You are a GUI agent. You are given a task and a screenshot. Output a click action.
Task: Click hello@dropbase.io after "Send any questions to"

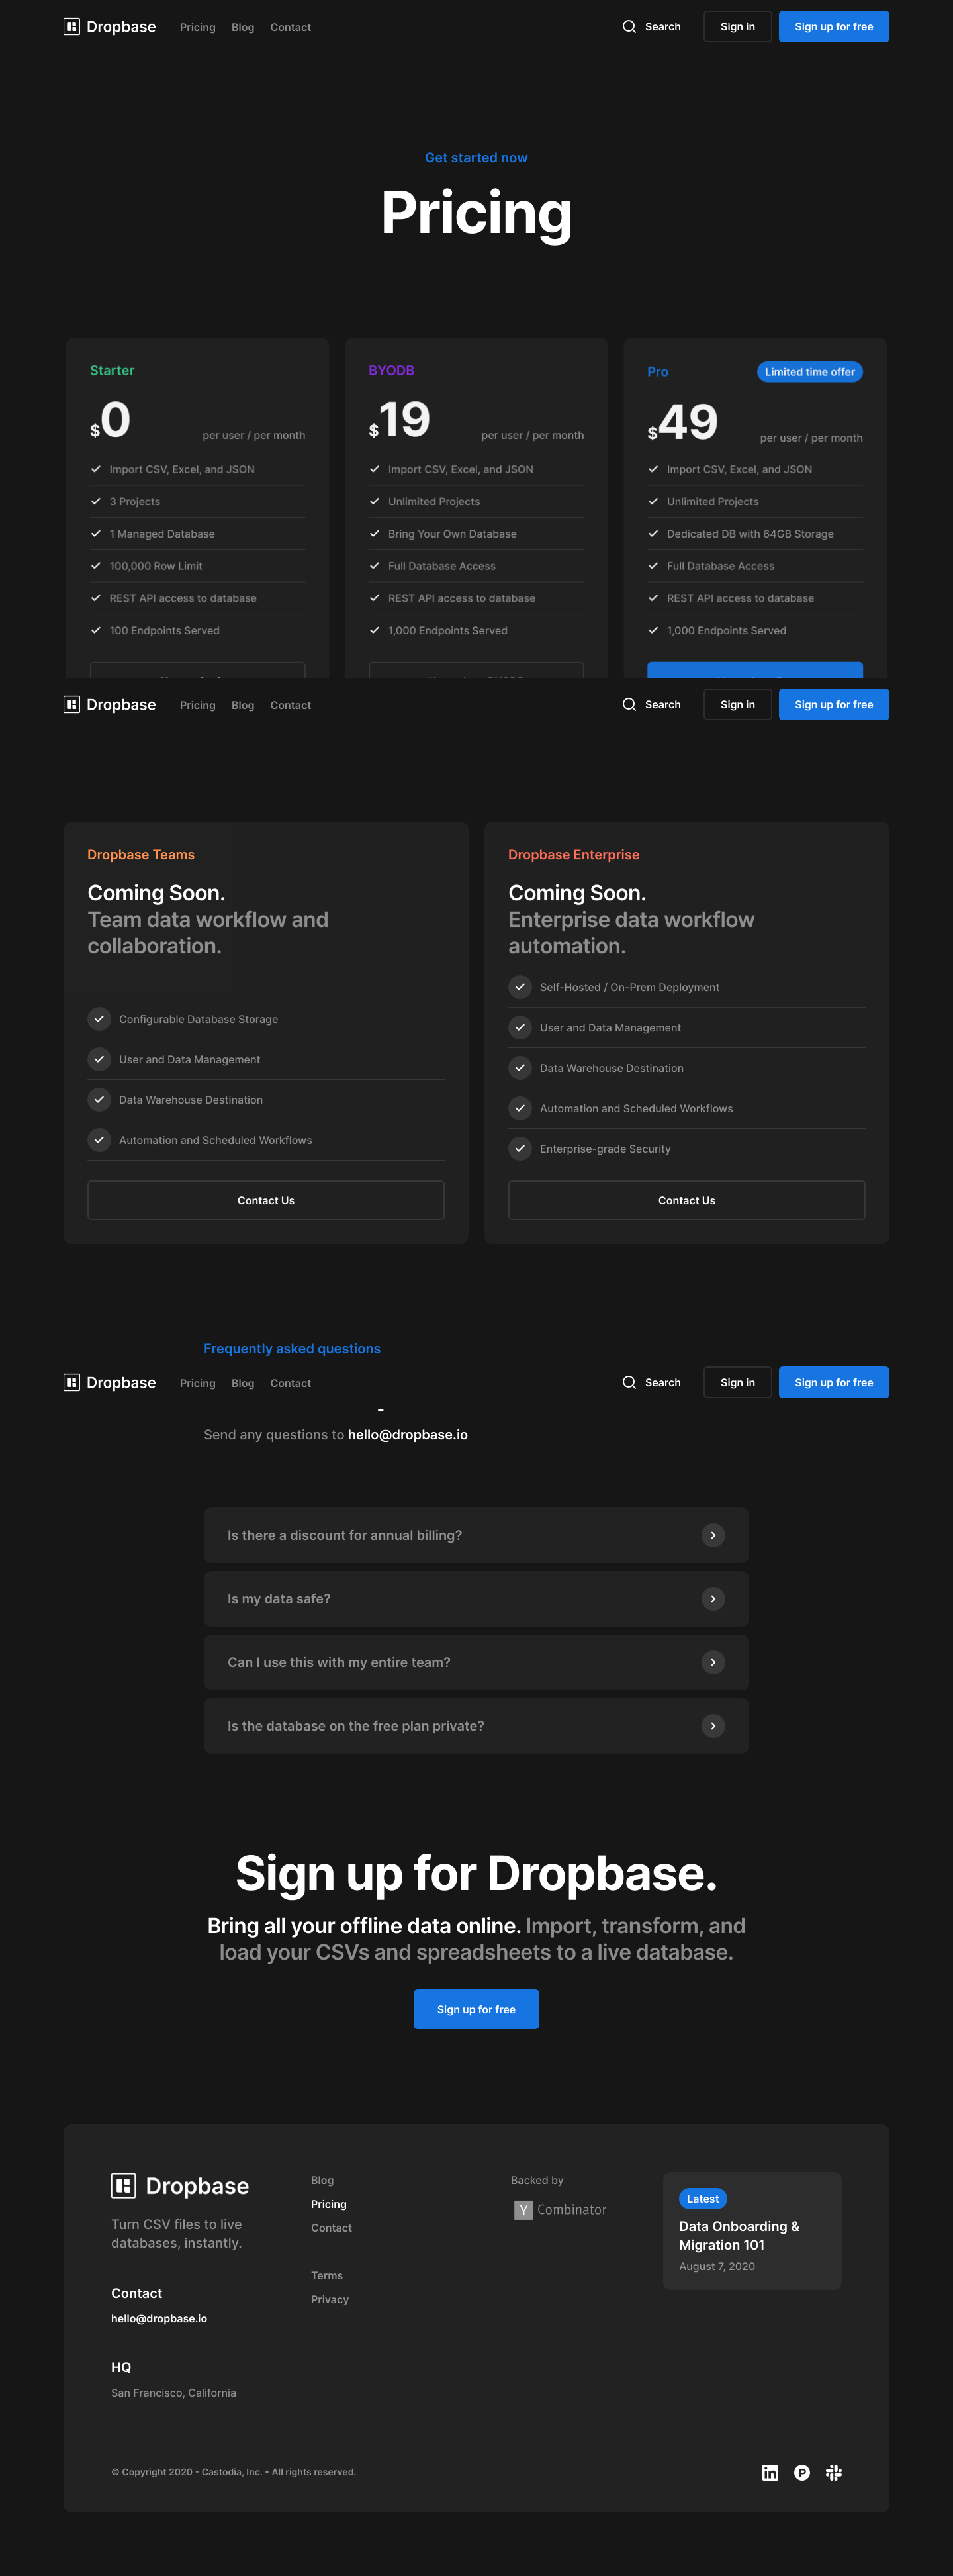pyautogui.click(x=408, y=1435)
